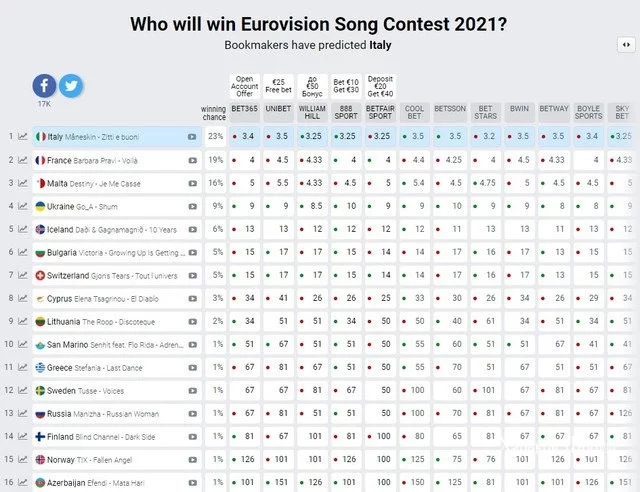Click the "Open Account Offer" promo
Image resolution: width=640 pixels, height=492 pixels.
point(245,85)
